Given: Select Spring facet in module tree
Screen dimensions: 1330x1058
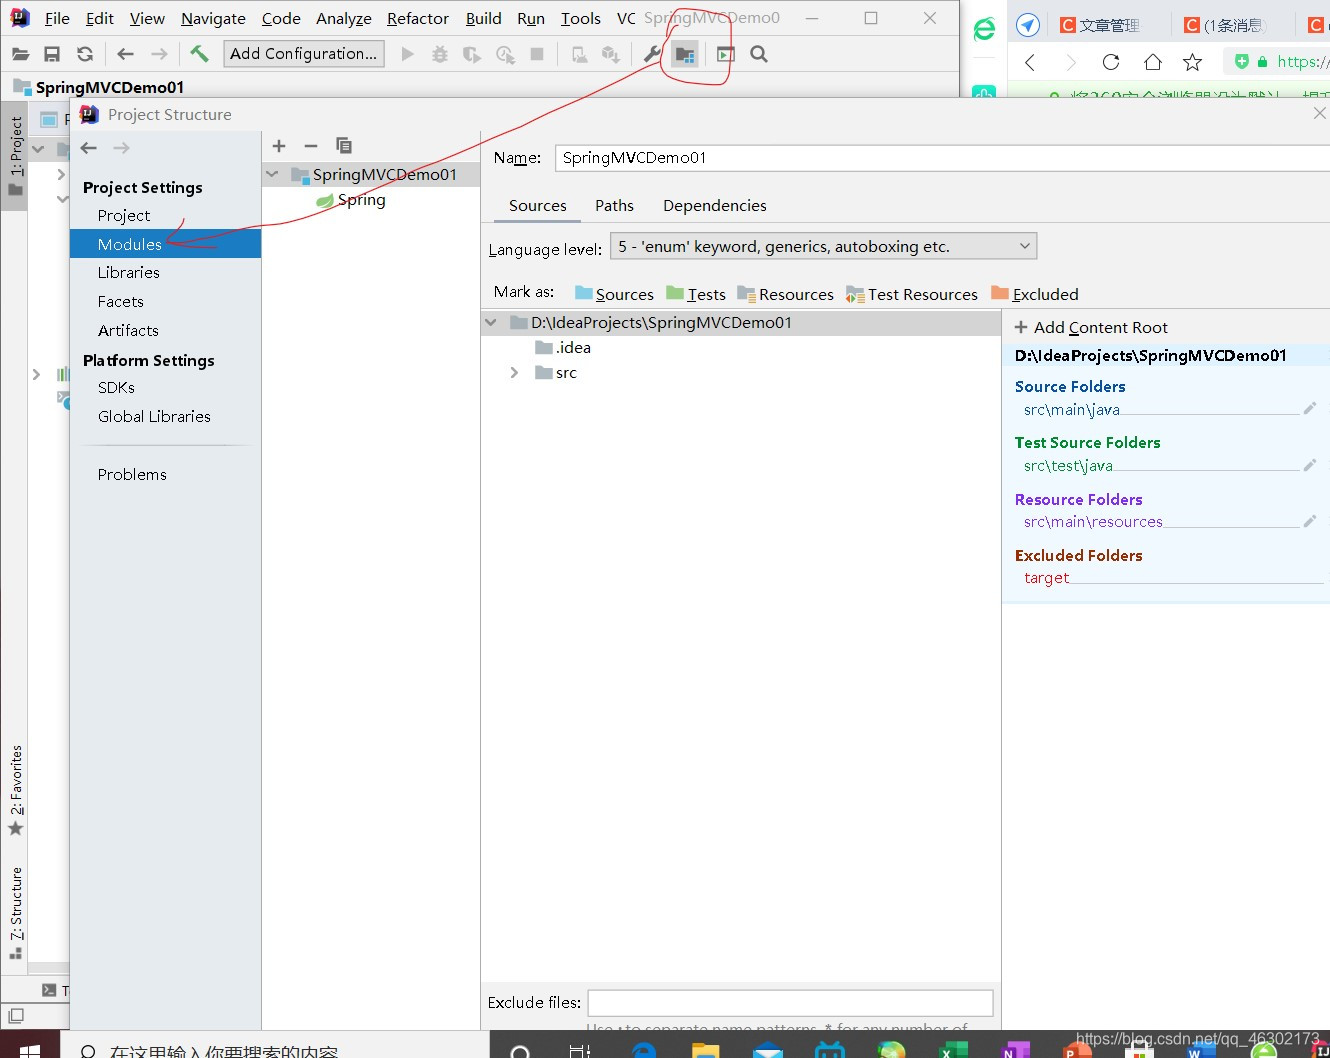Looking at the screenshot, I should pyautogui.click(x=351, y=200).
